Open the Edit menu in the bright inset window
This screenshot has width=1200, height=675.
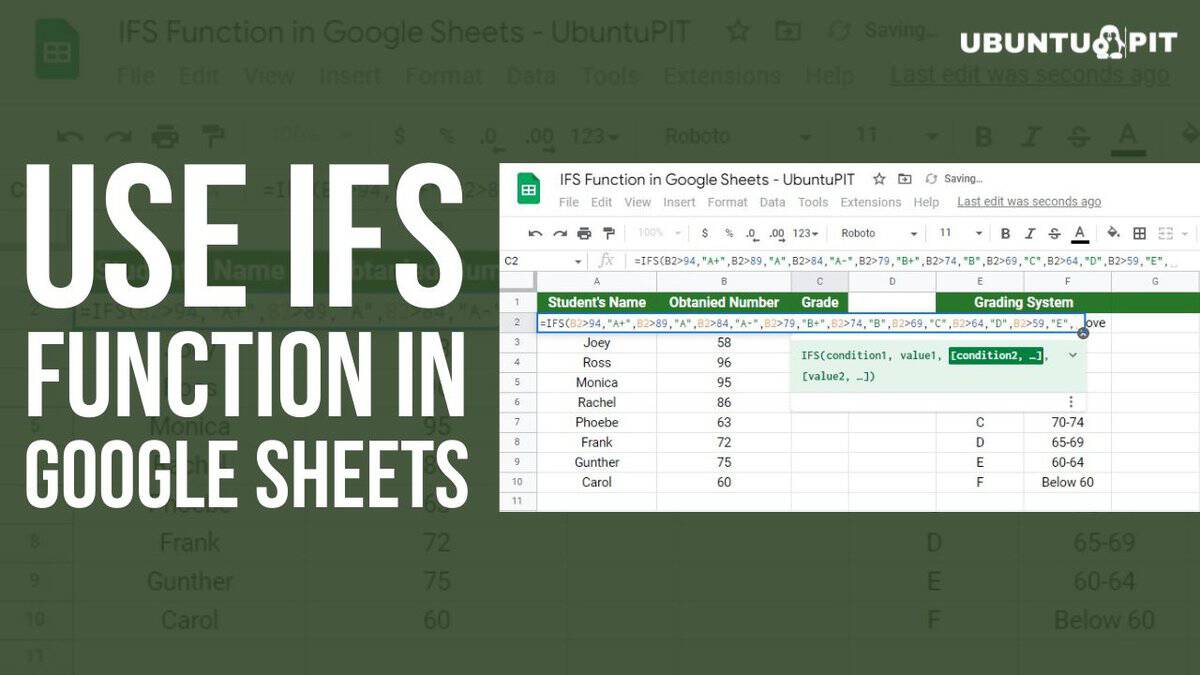tap(601, 202)
